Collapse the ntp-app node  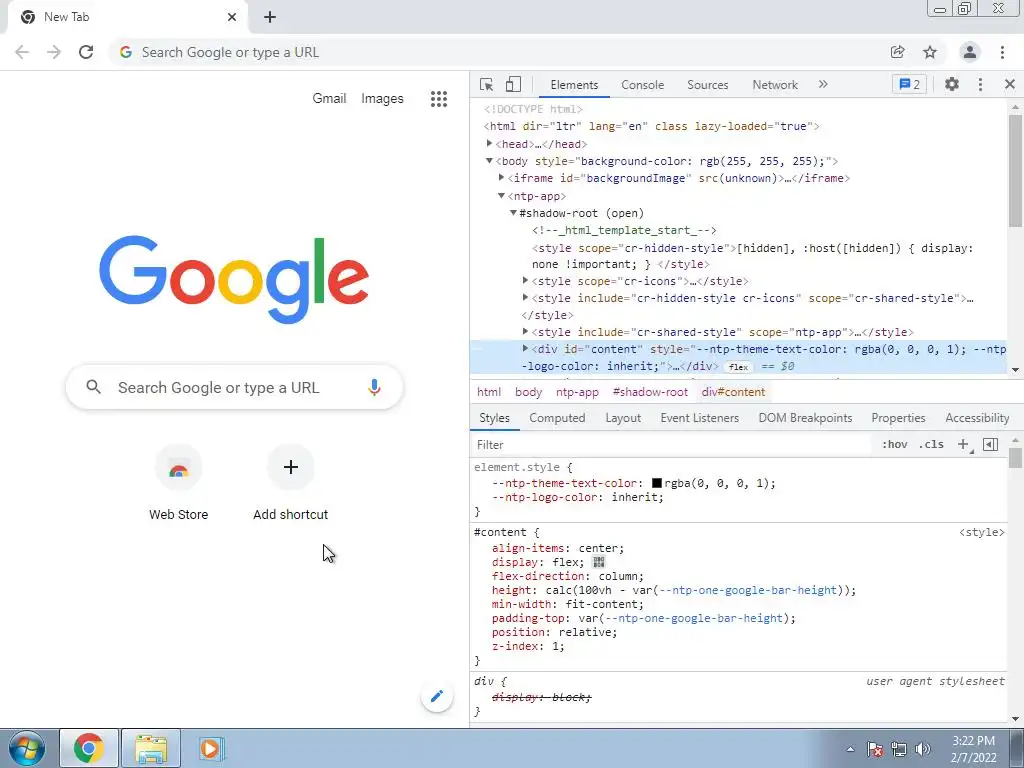[x=501, y=195]
